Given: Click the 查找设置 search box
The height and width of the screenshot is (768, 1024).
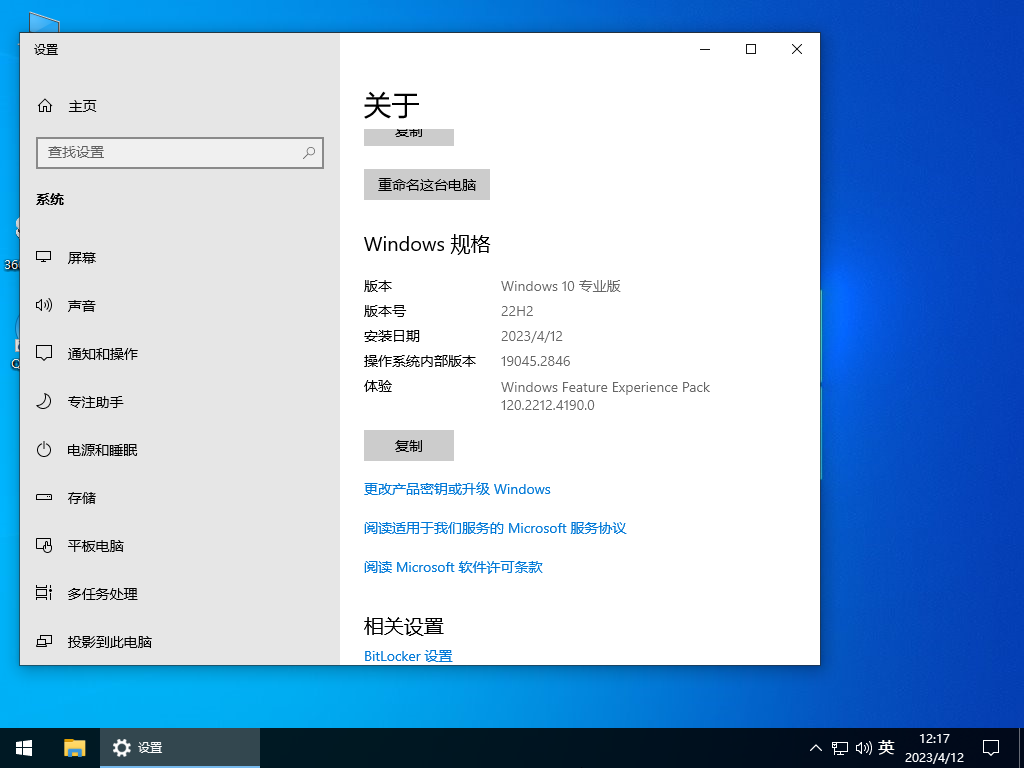Looking at the screenshot, I should [x=180, y=152].
